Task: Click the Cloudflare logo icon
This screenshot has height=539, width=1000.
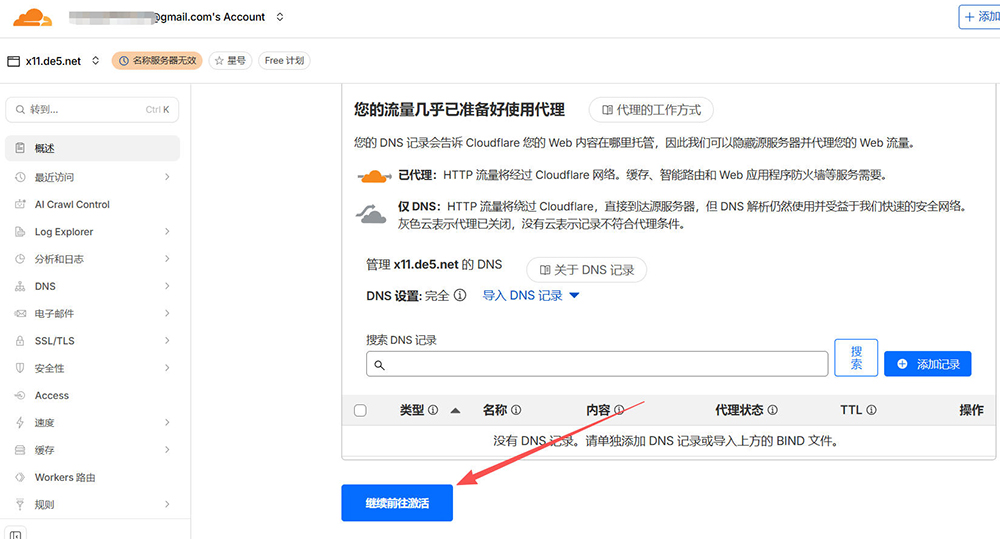Action: coord(32,16)
